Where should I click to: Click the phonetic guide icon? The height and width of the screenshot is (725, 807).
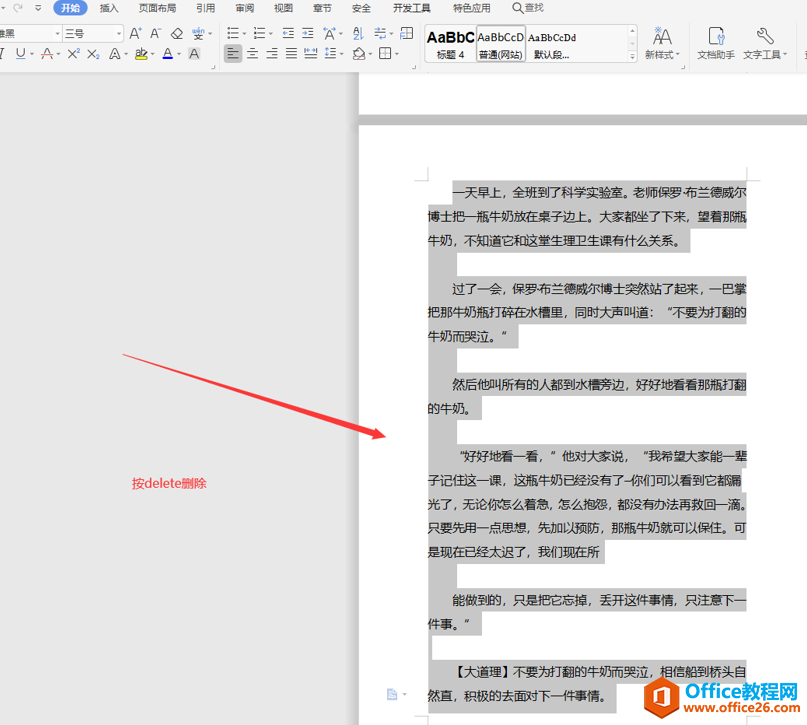(x=198, y=34)
